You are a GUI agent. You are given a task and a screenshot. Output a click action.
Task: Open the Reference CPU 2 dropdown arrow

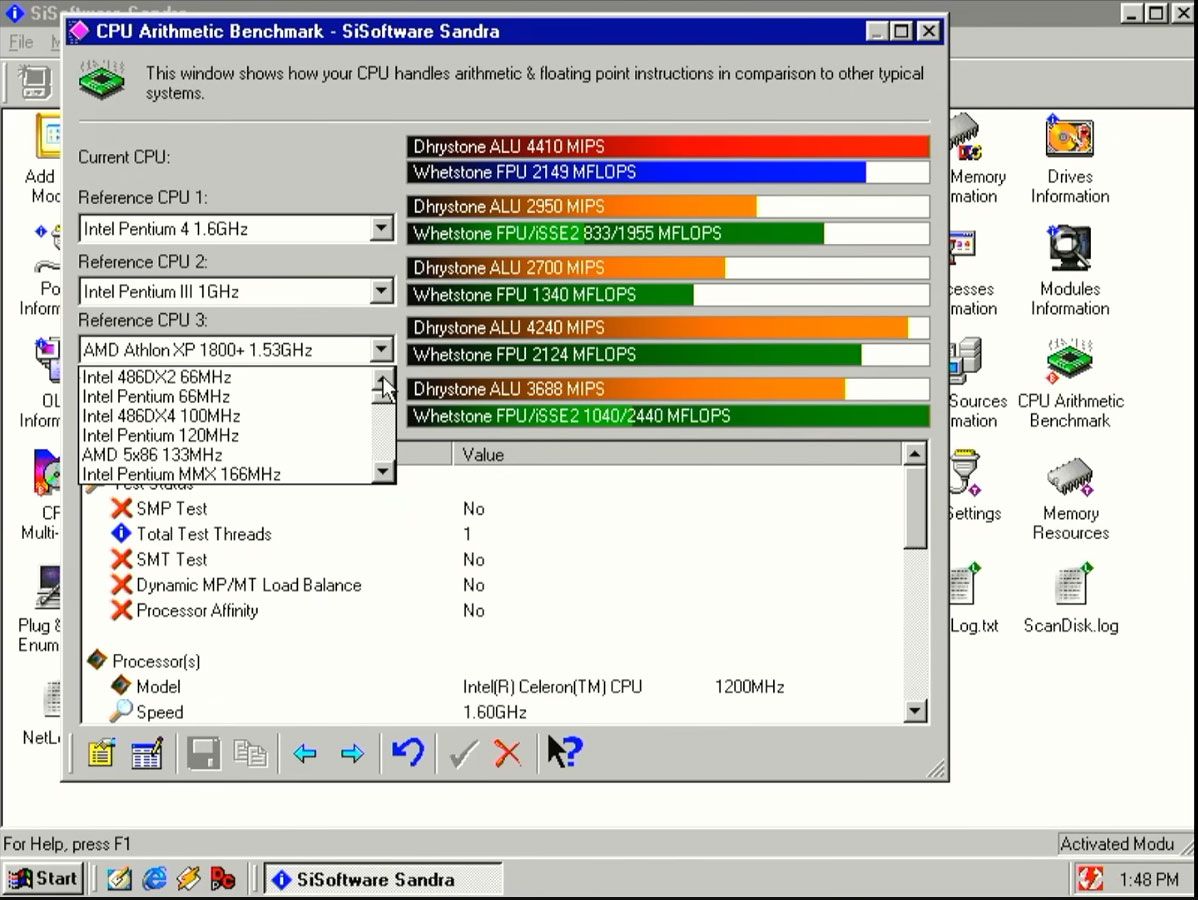(381, 291)
